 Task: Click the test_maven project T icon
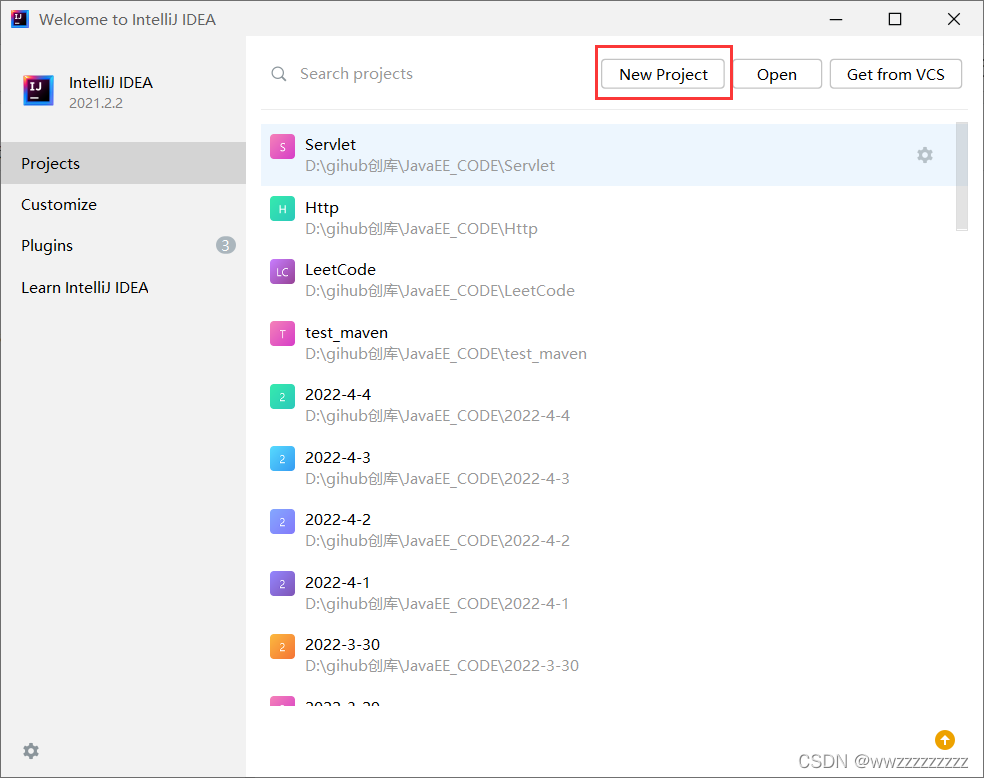(282, 334)
